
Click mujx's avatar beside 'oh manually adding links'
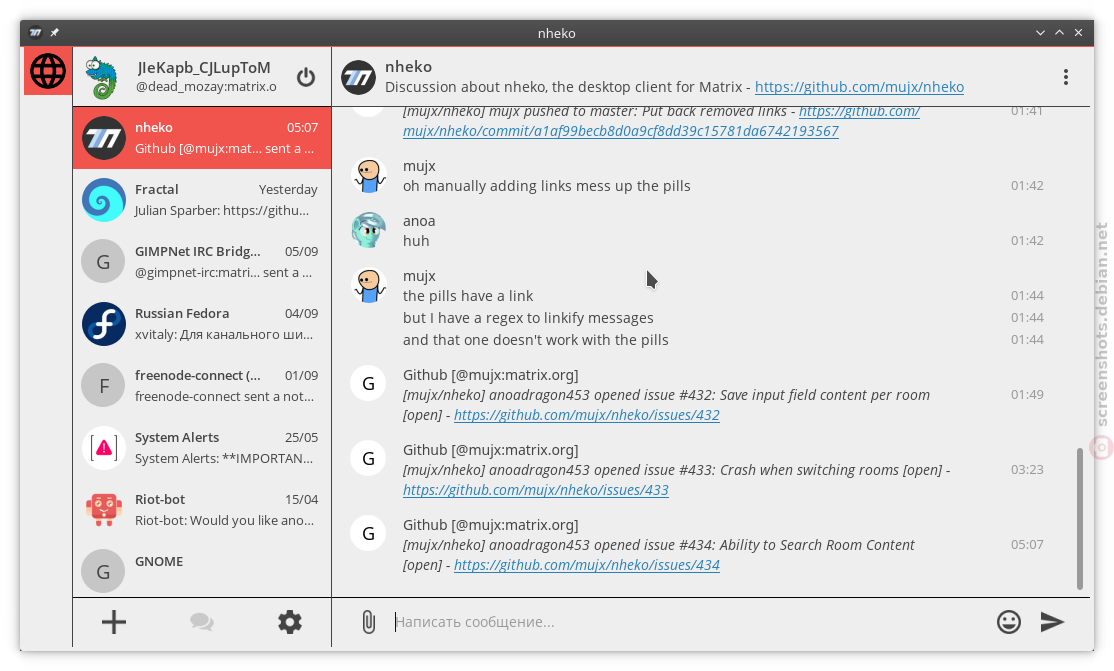pos(369,175)
